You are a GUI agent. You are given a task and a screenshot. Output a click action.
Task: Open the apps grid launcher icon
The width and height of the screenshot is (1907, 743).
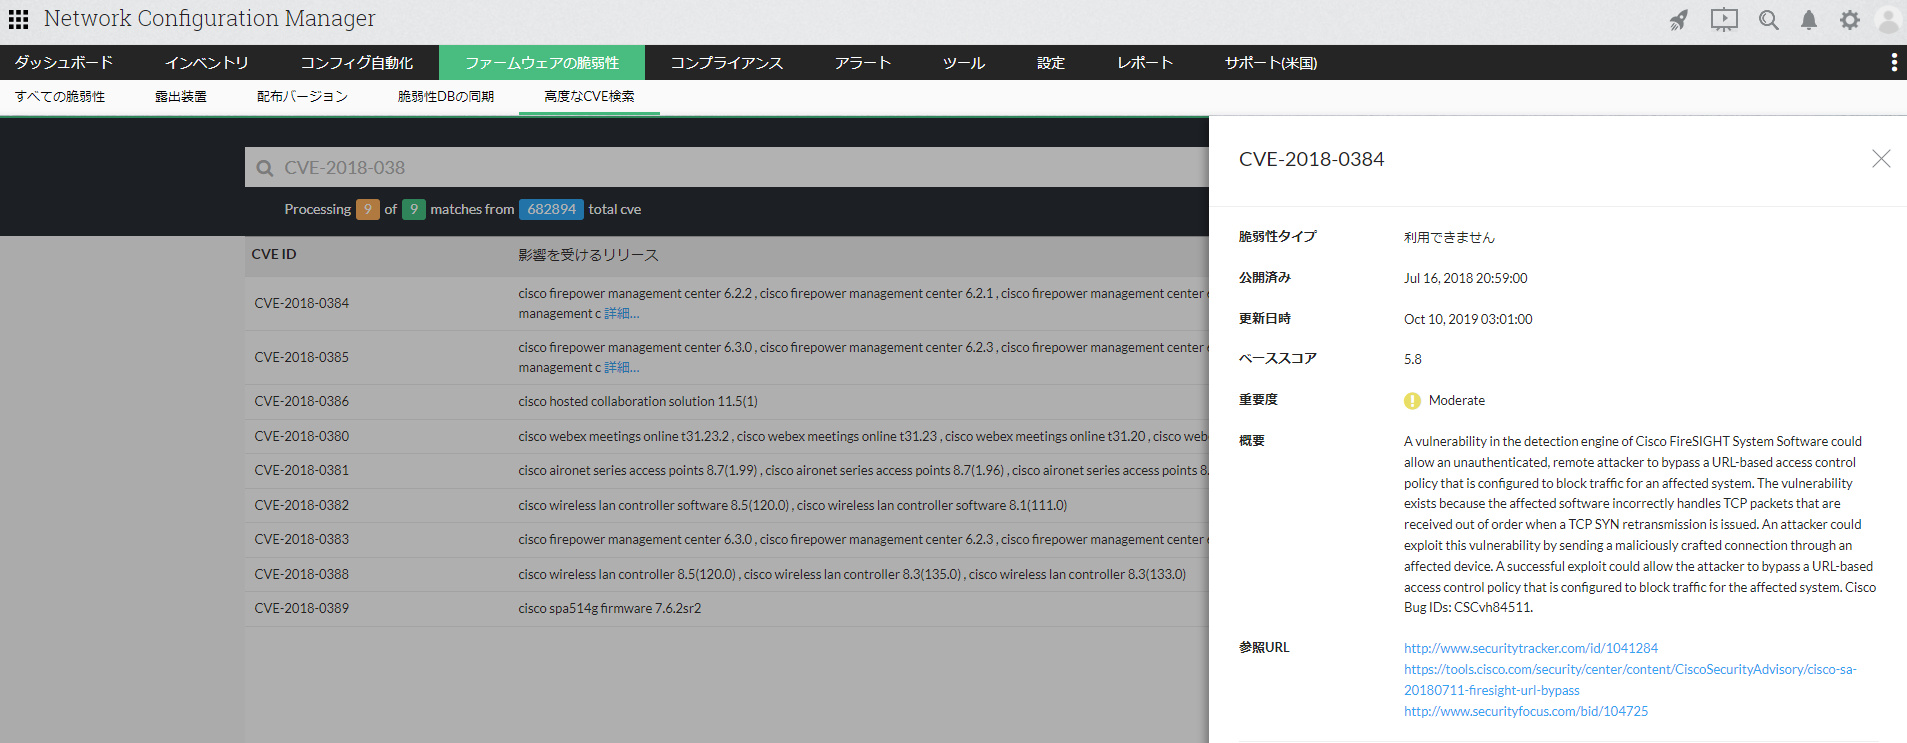click(18, 19)
